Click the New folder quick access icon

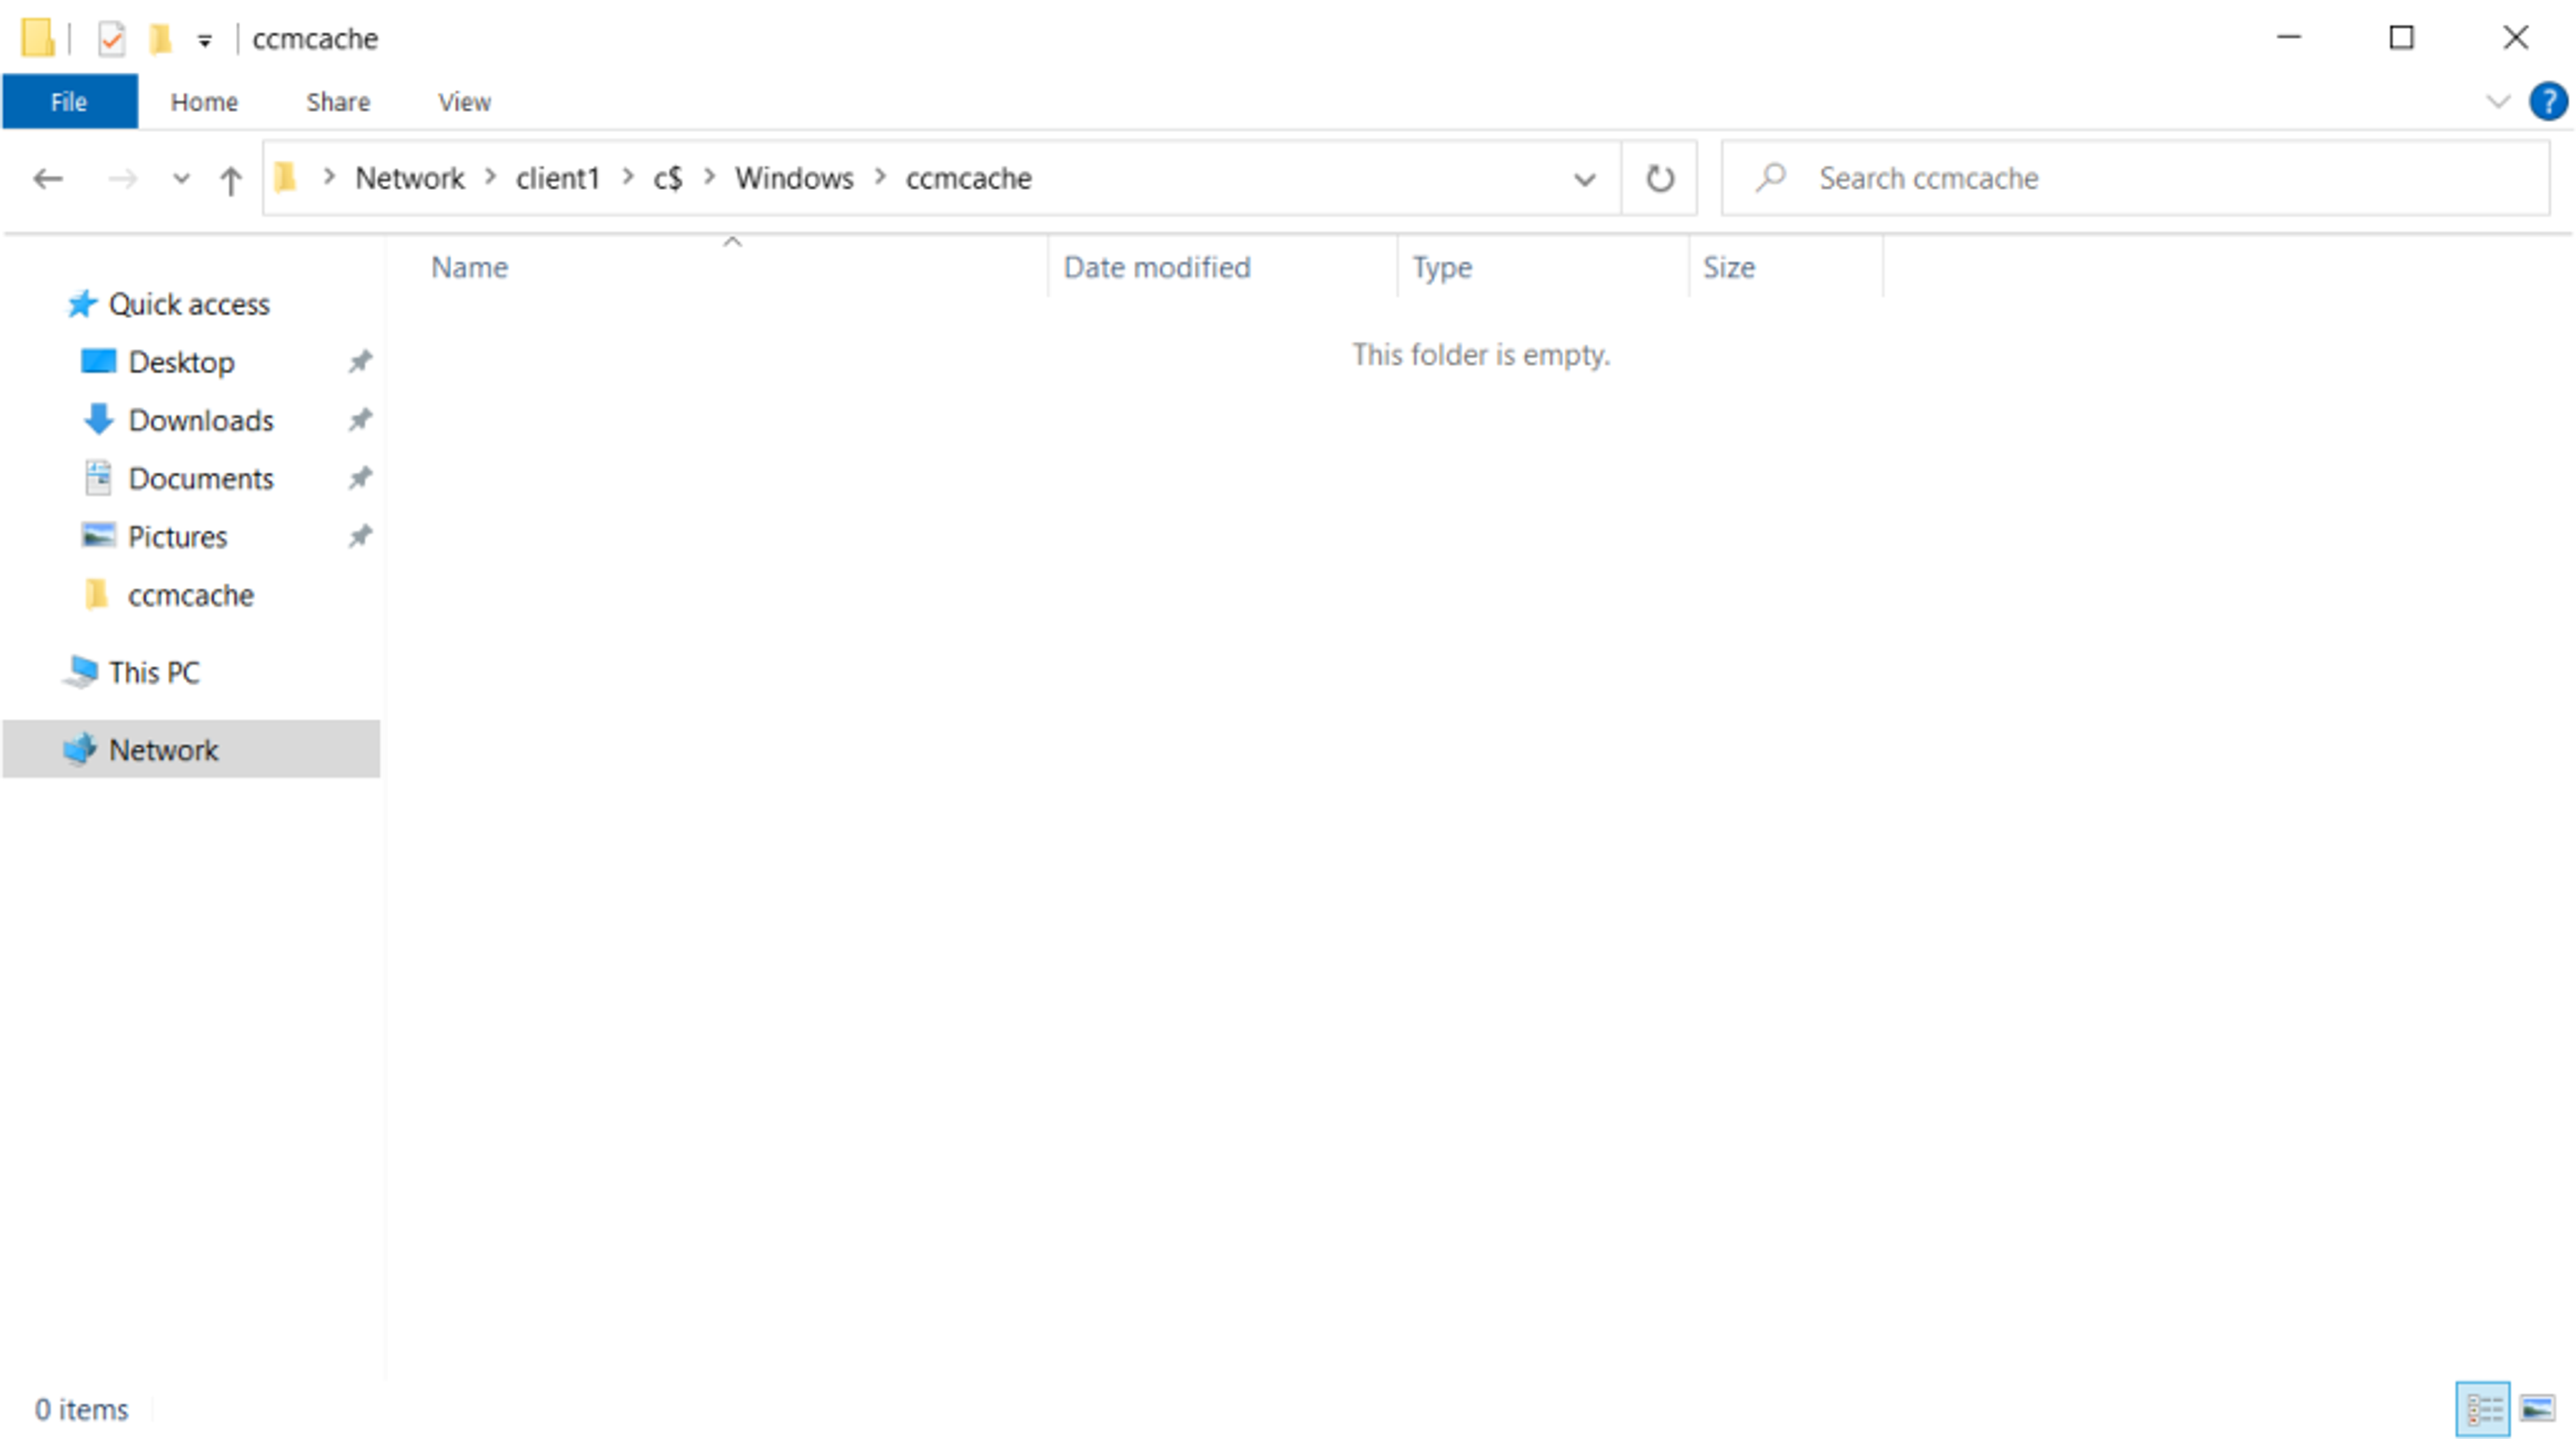[x=160, y=39]
